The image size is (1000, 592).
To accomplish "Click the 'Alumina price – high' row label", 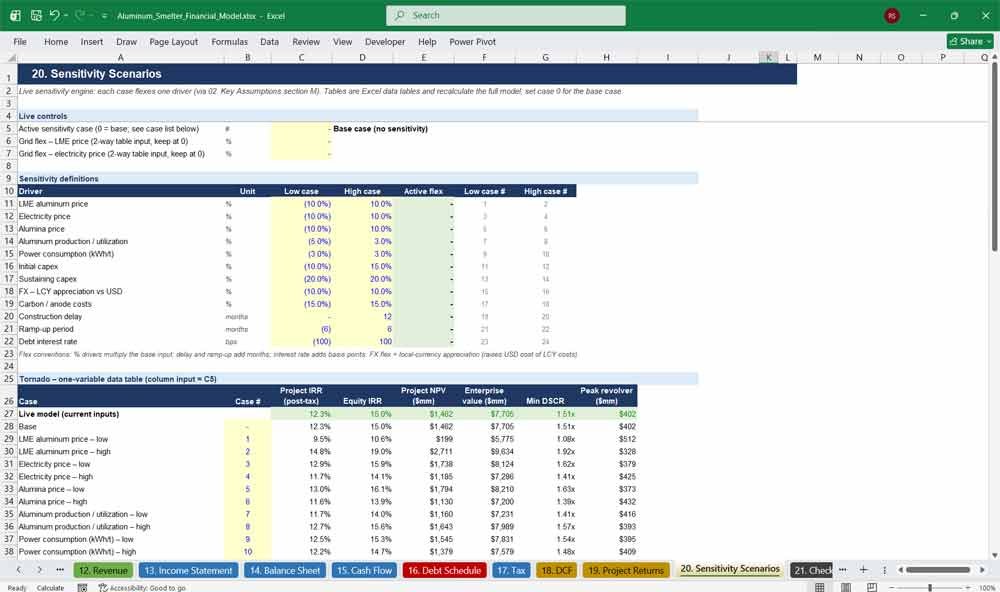I will coord(53,501).
